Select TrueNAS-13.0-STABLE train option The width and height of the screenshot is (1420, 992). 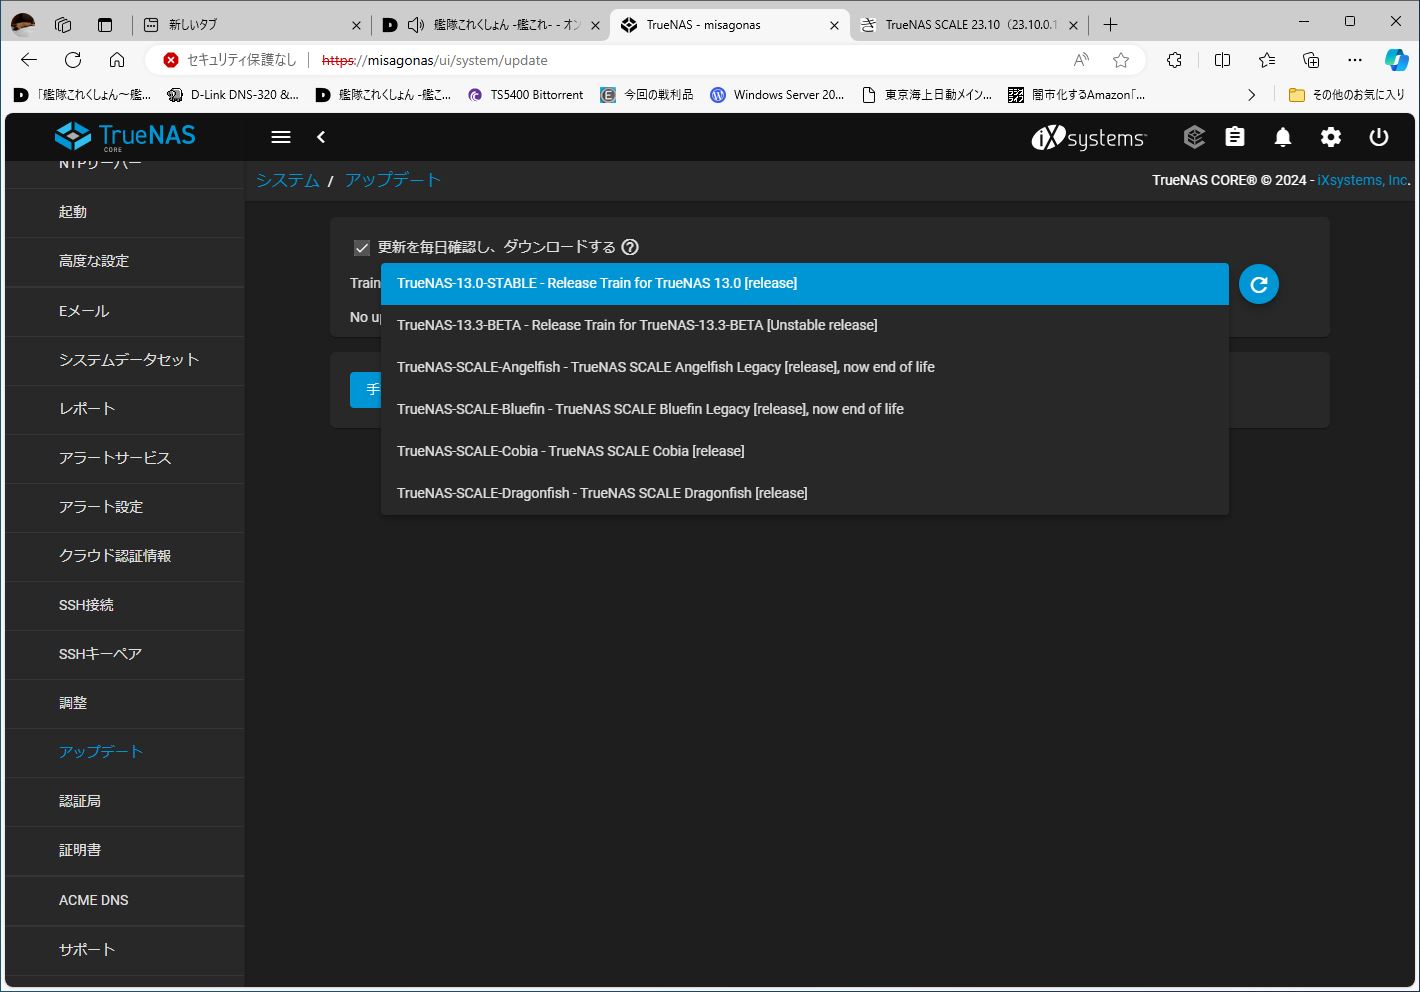tap(805, 283)
